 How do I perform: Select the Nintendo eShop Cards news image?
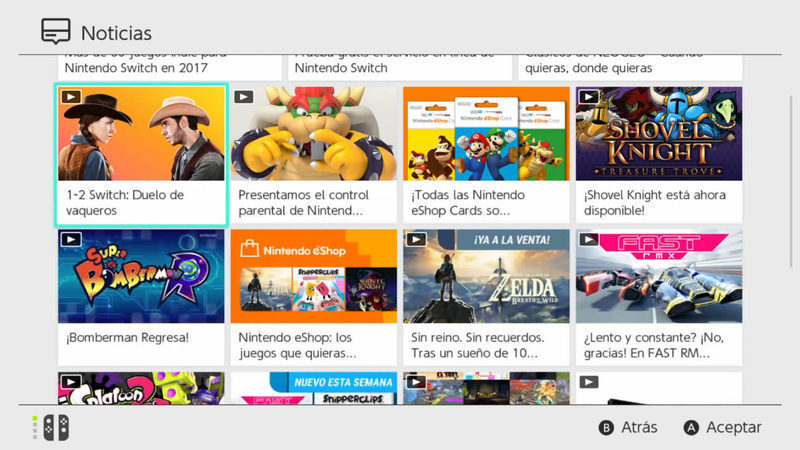[x=486, y=133]
